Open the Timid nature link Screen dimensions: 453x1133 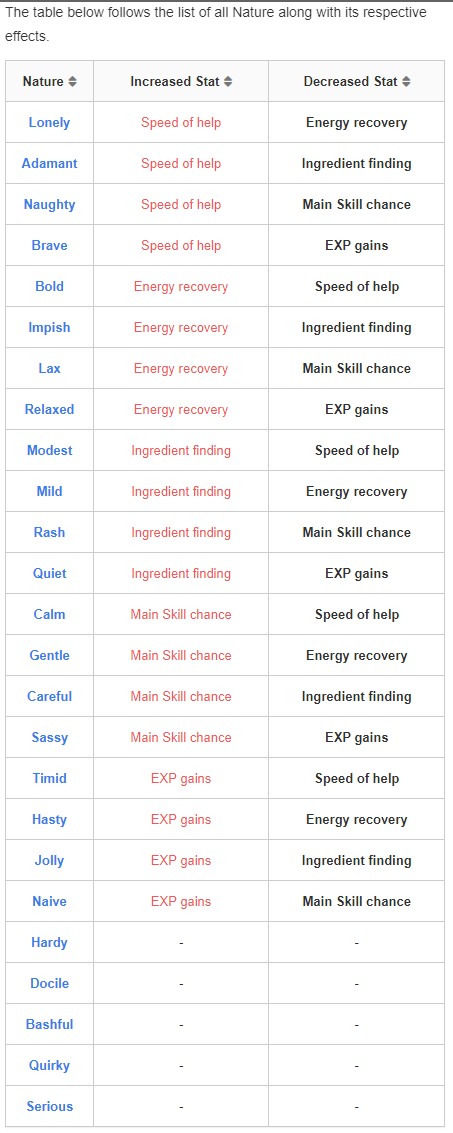click(x=49, y=778)
